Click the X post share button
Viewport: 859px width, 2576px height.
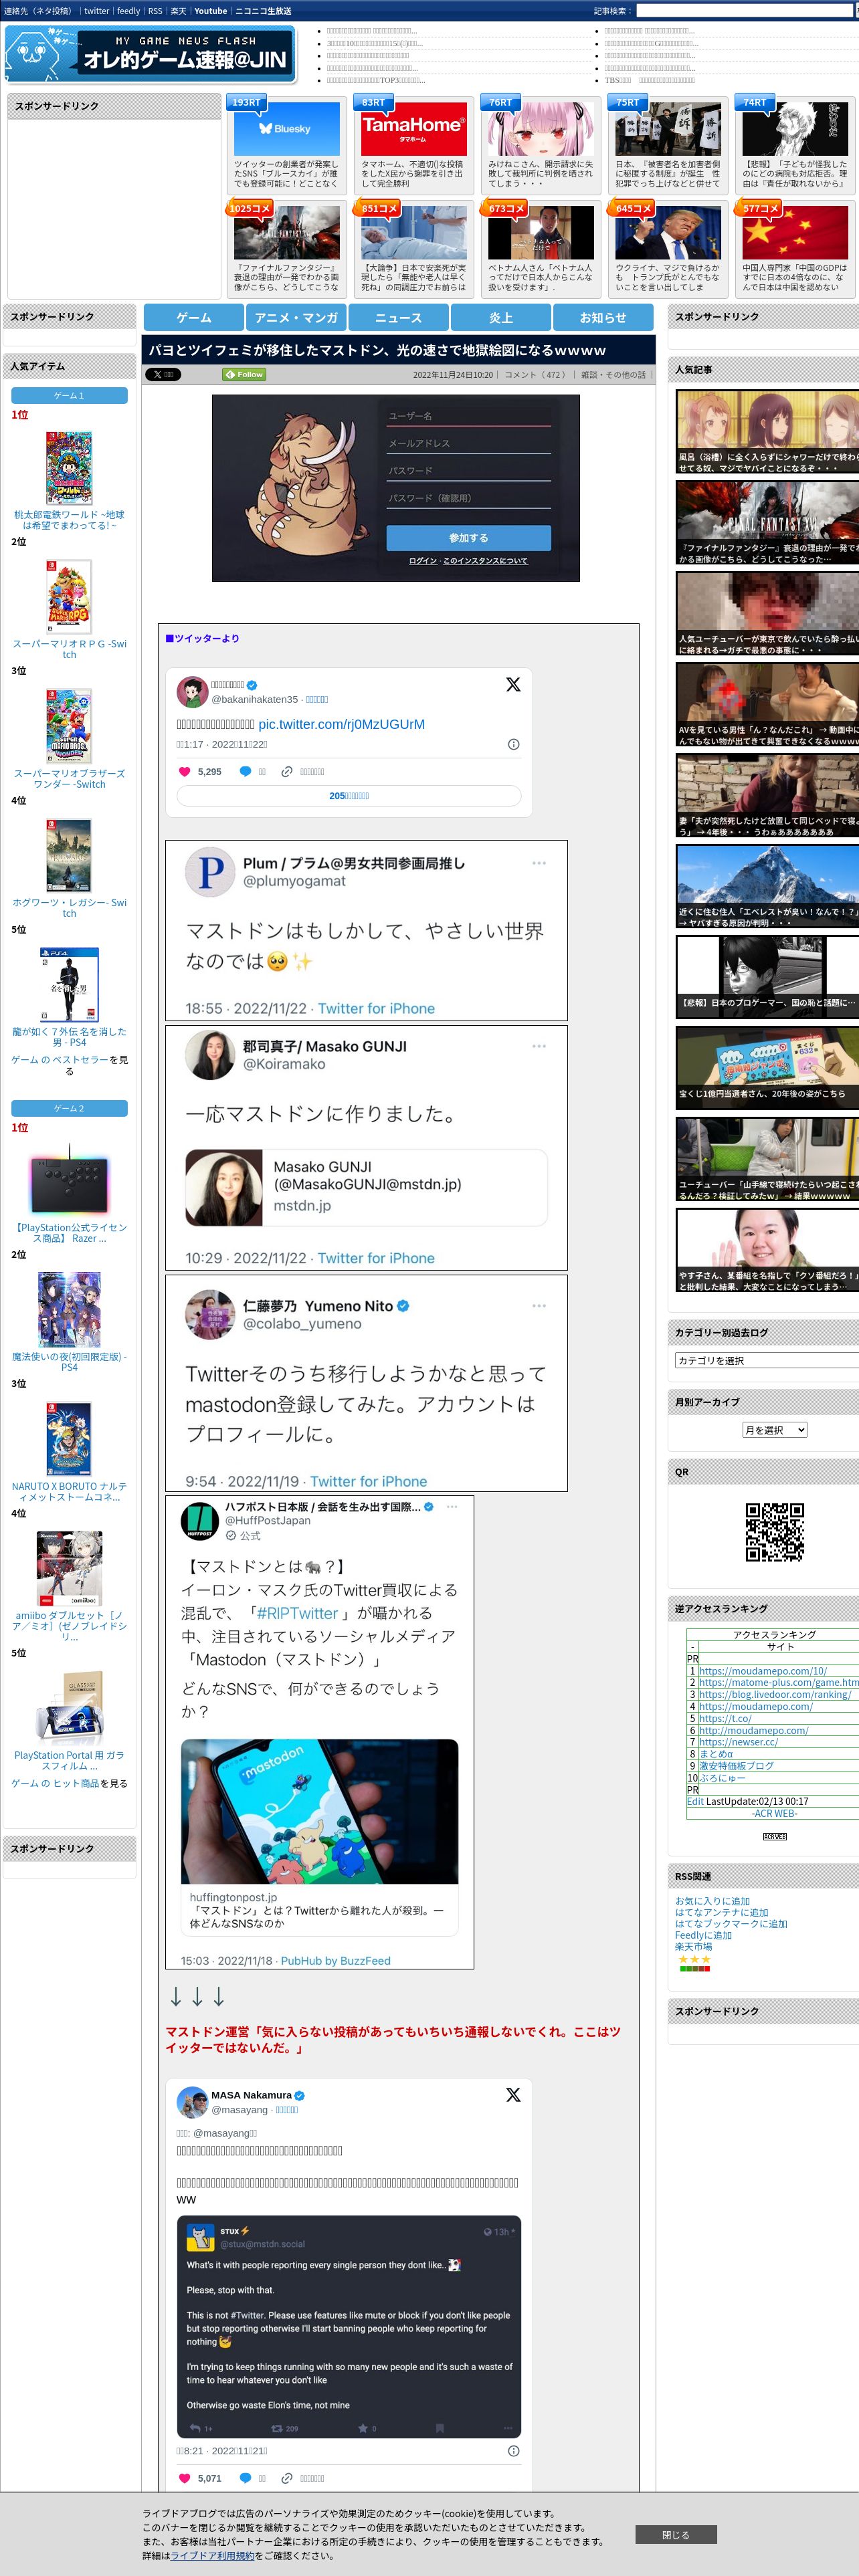[163, 375]
